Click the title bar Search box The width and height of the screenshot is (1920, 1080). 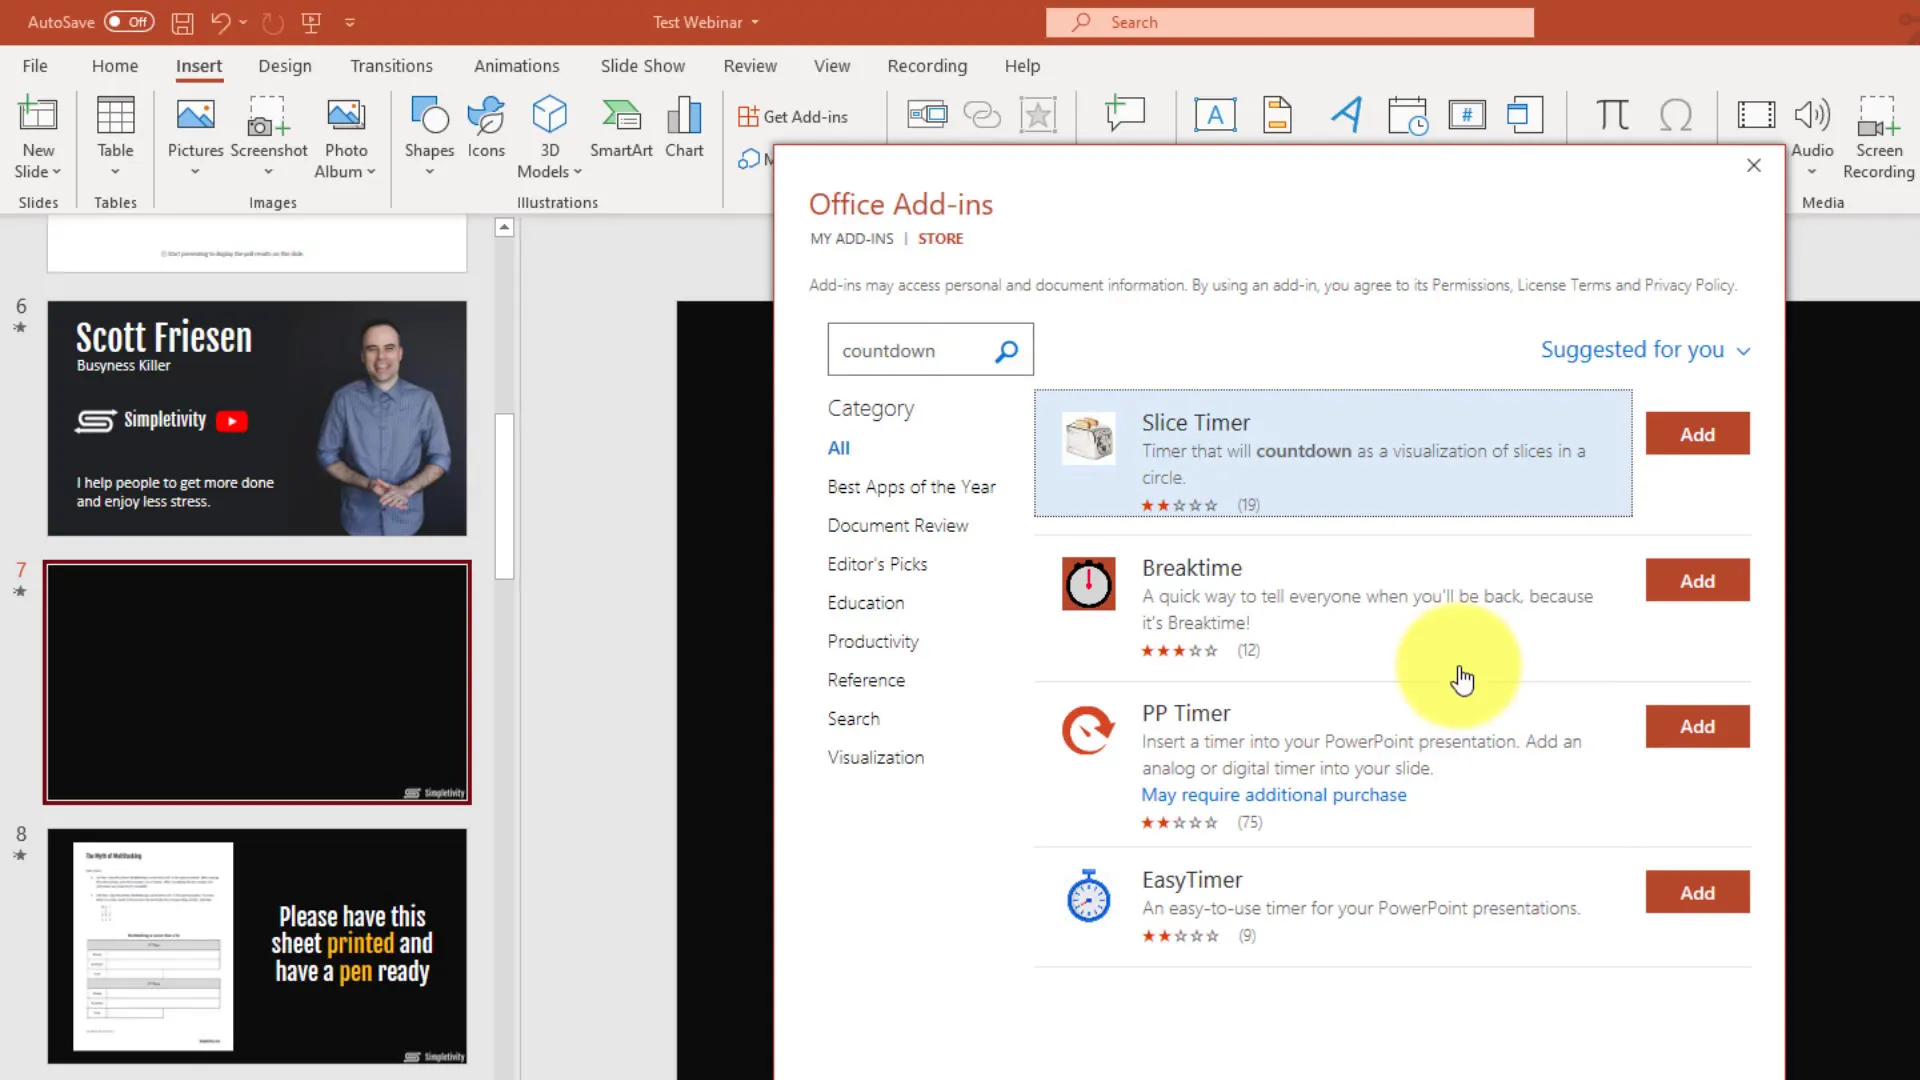(1290, 22)
